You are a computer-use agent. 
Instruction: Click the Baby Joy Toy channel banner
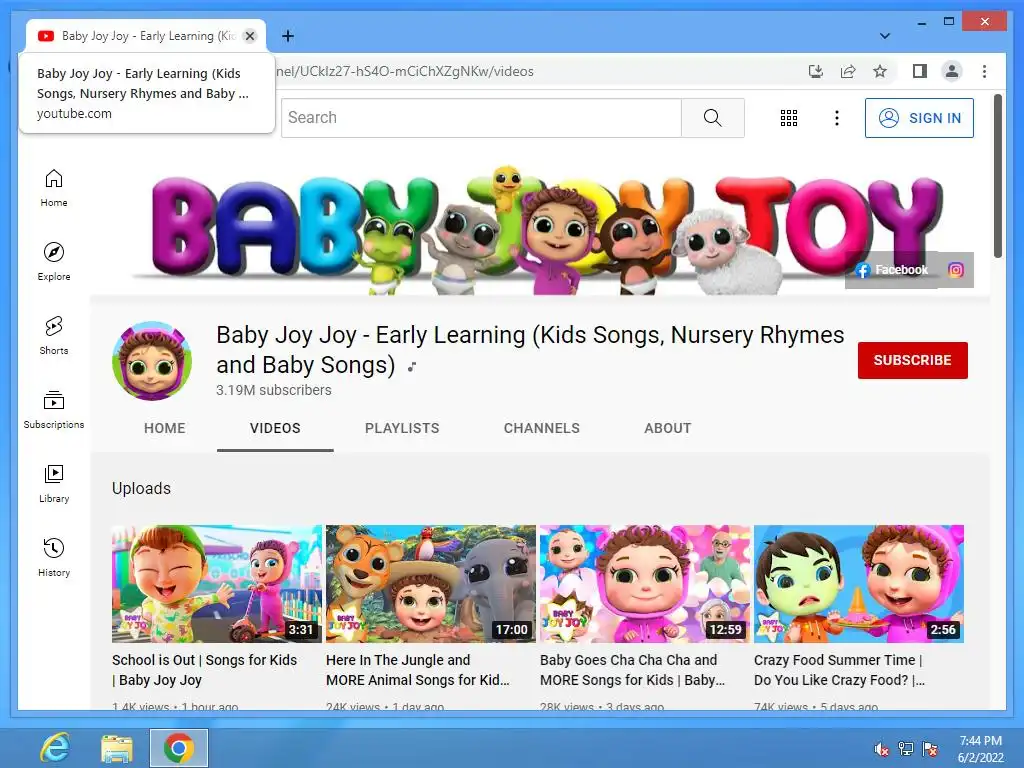539,228
